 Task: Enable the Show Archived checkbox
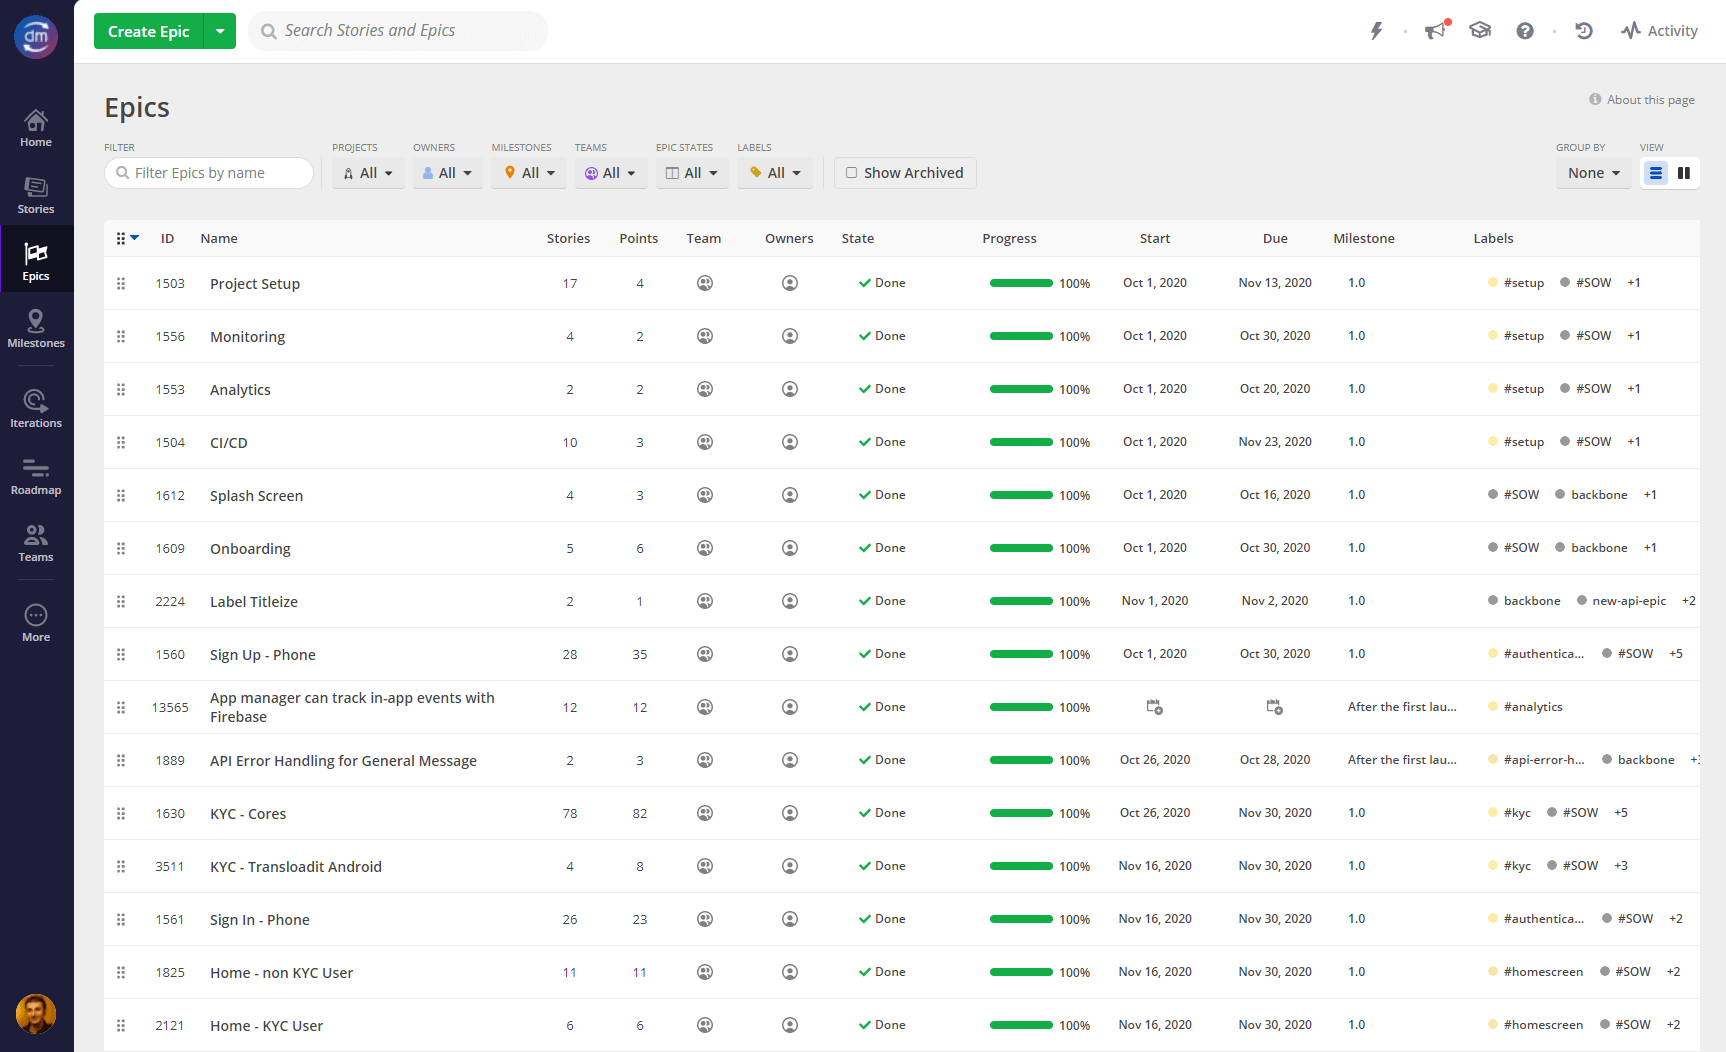click(852, 173)
